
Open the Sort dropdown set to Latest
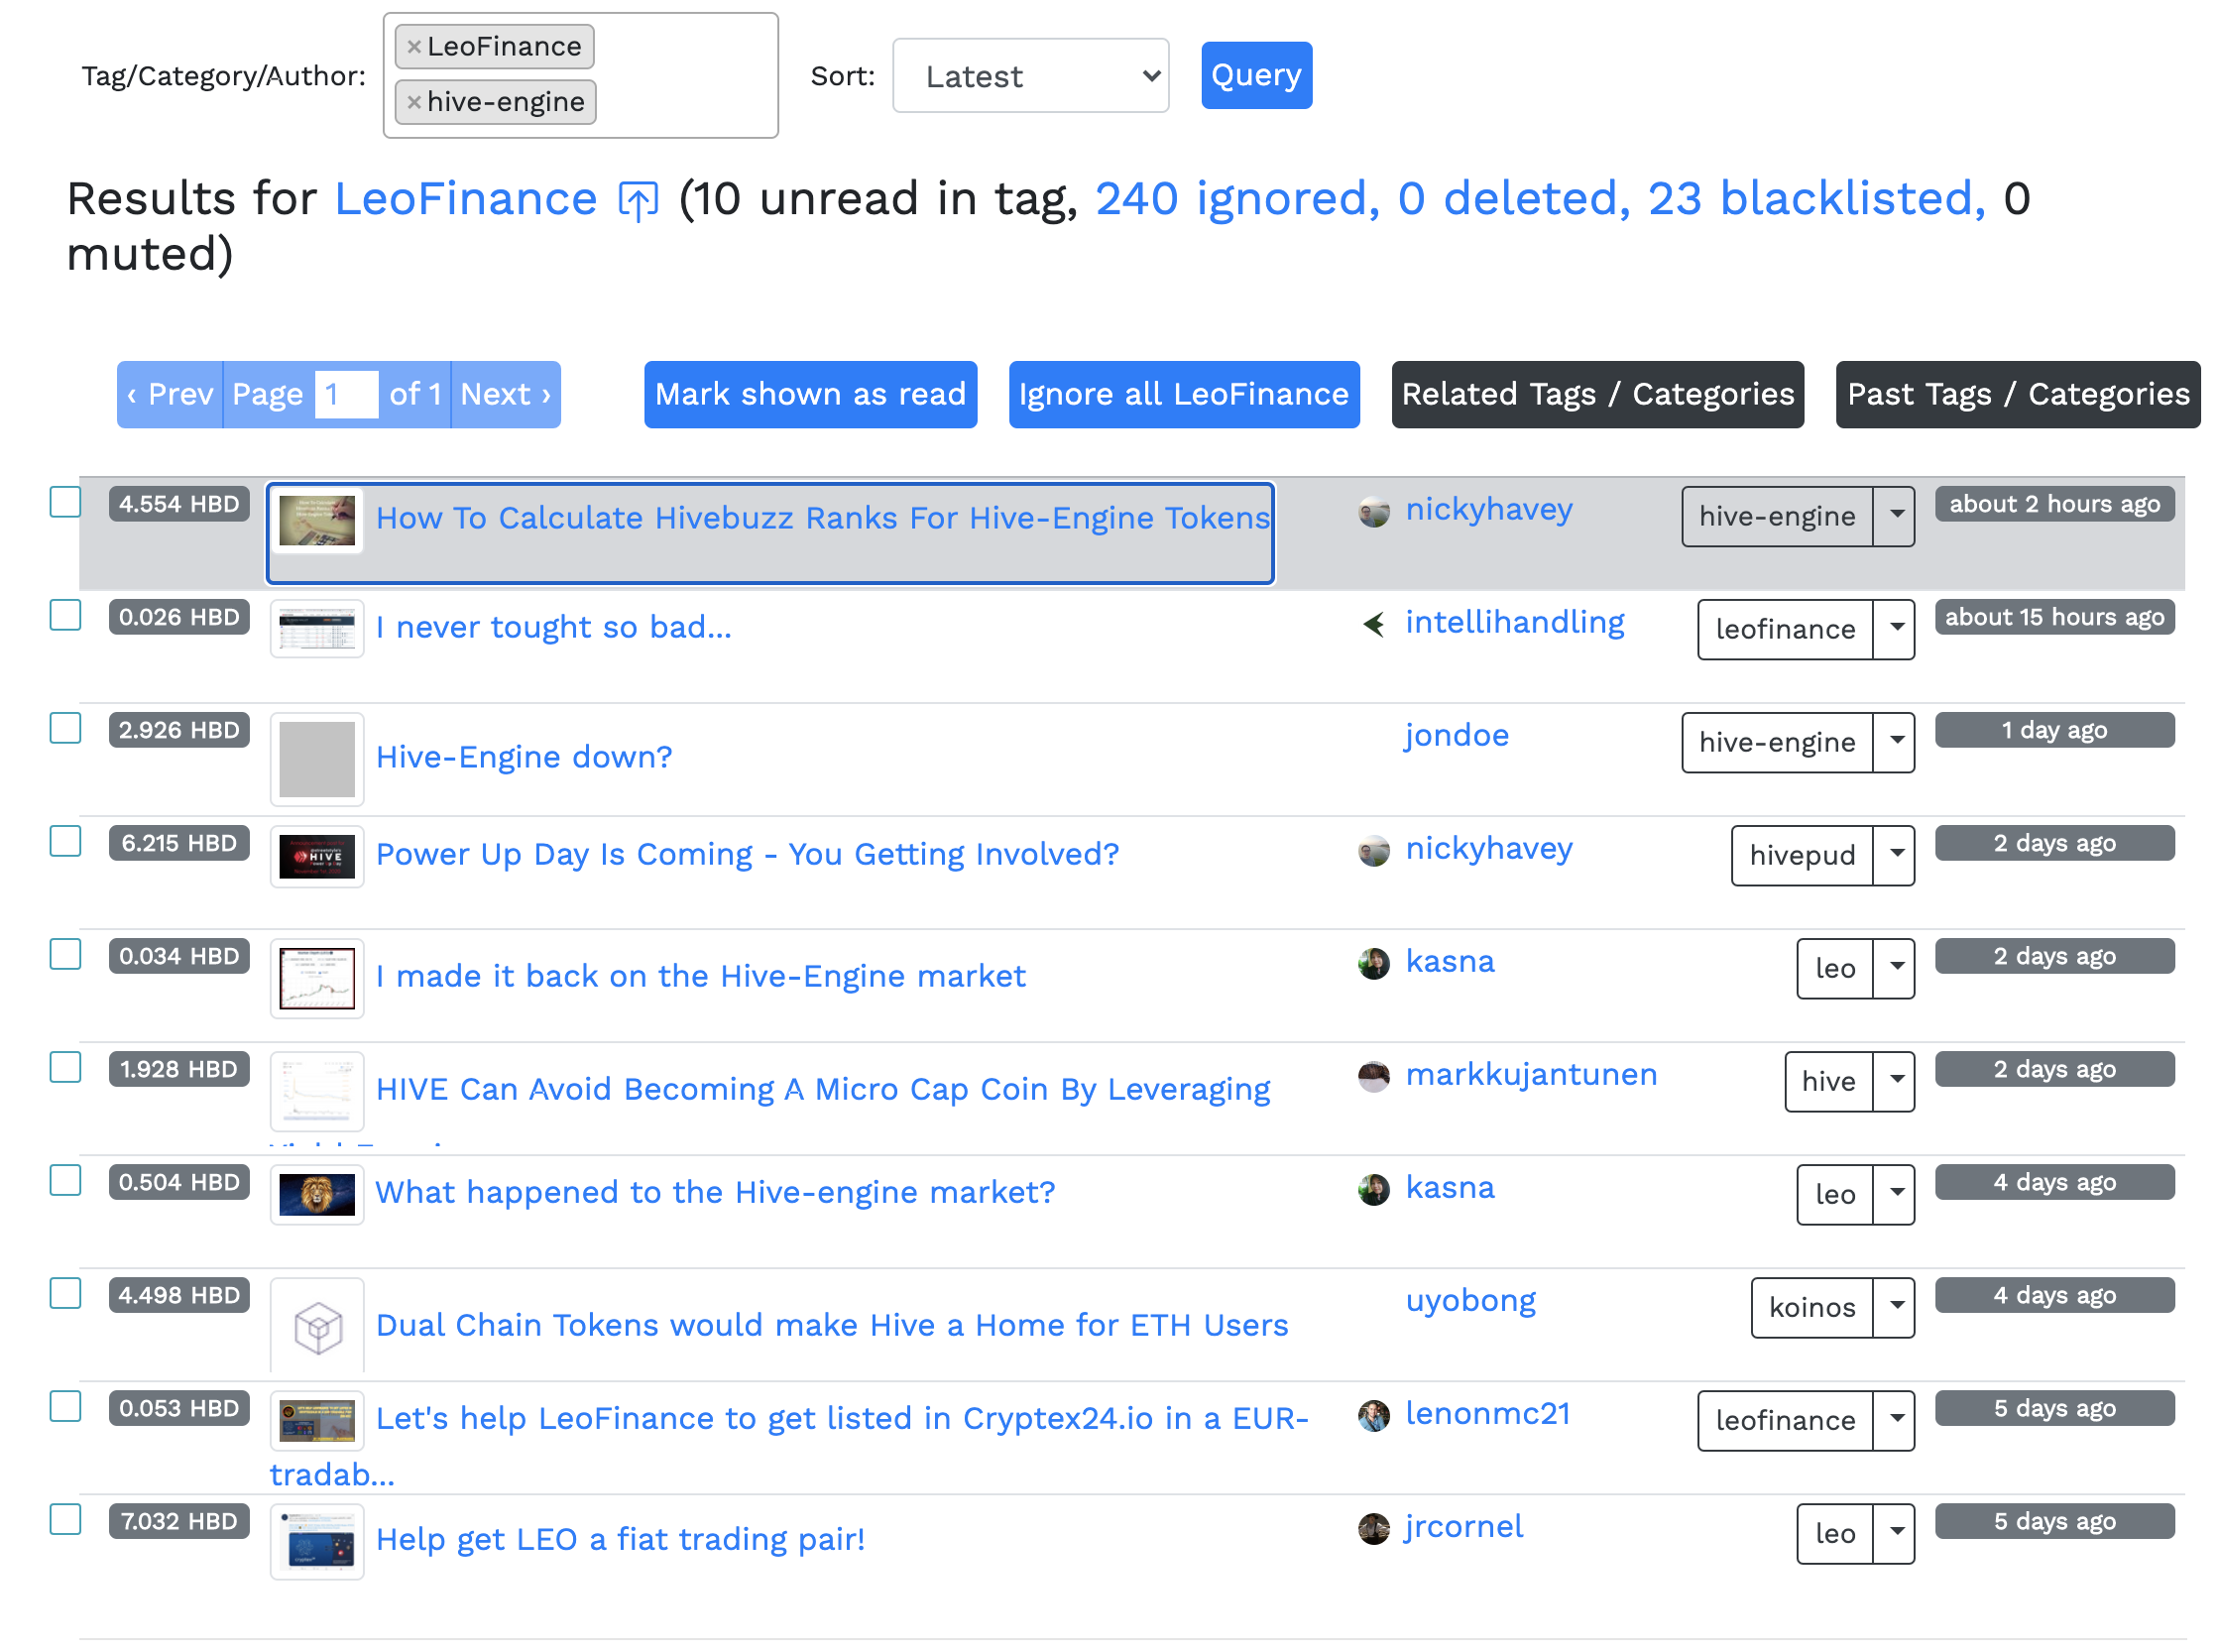click(1030, 76)
